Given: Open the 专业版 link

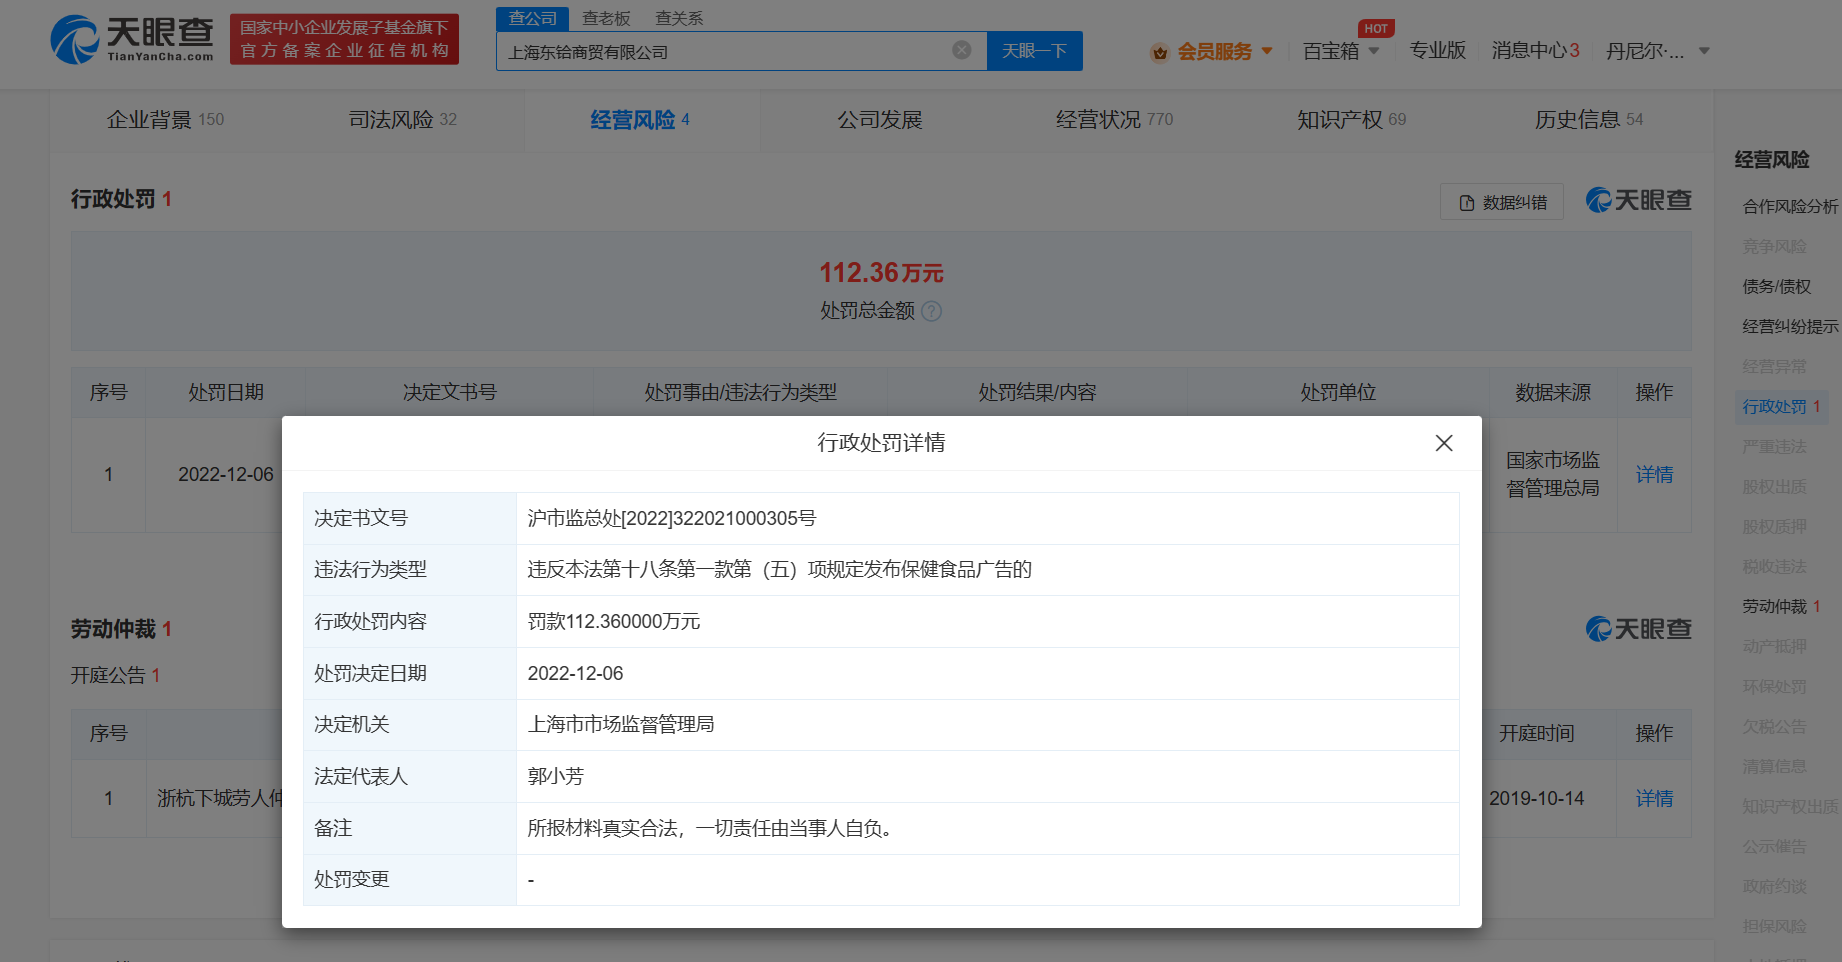Looking at the screenshot, I should coord(1437,50).
